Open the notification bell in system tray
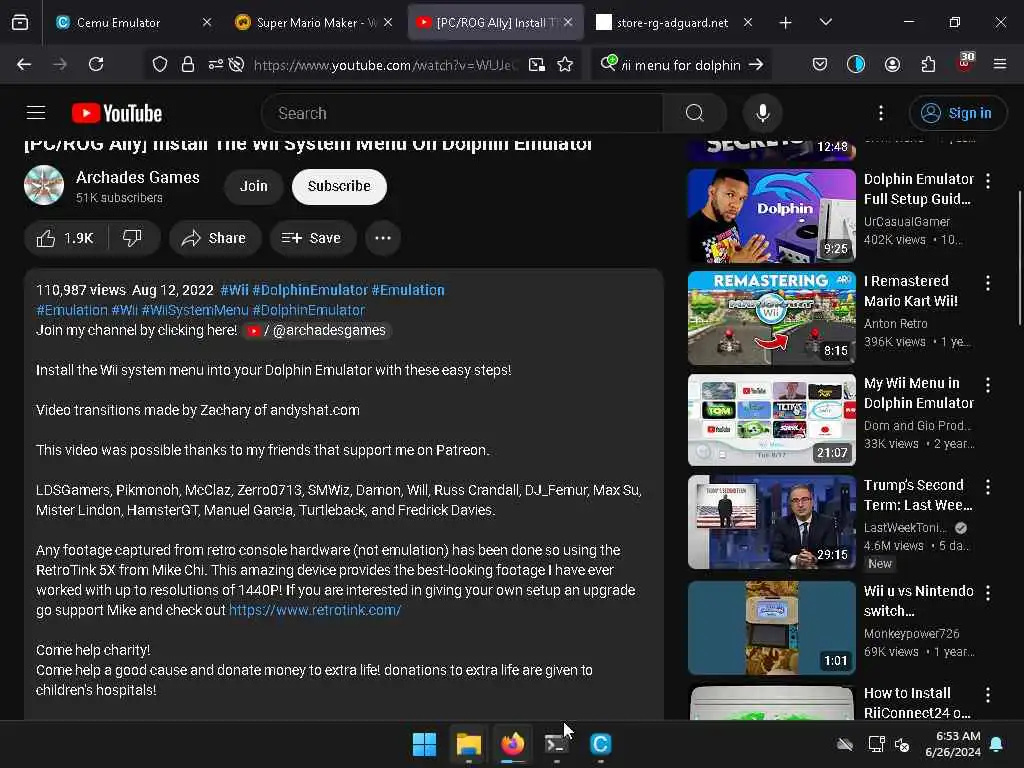The width and height of the screenshot is (1024, 768). click(x=997, y=744)
